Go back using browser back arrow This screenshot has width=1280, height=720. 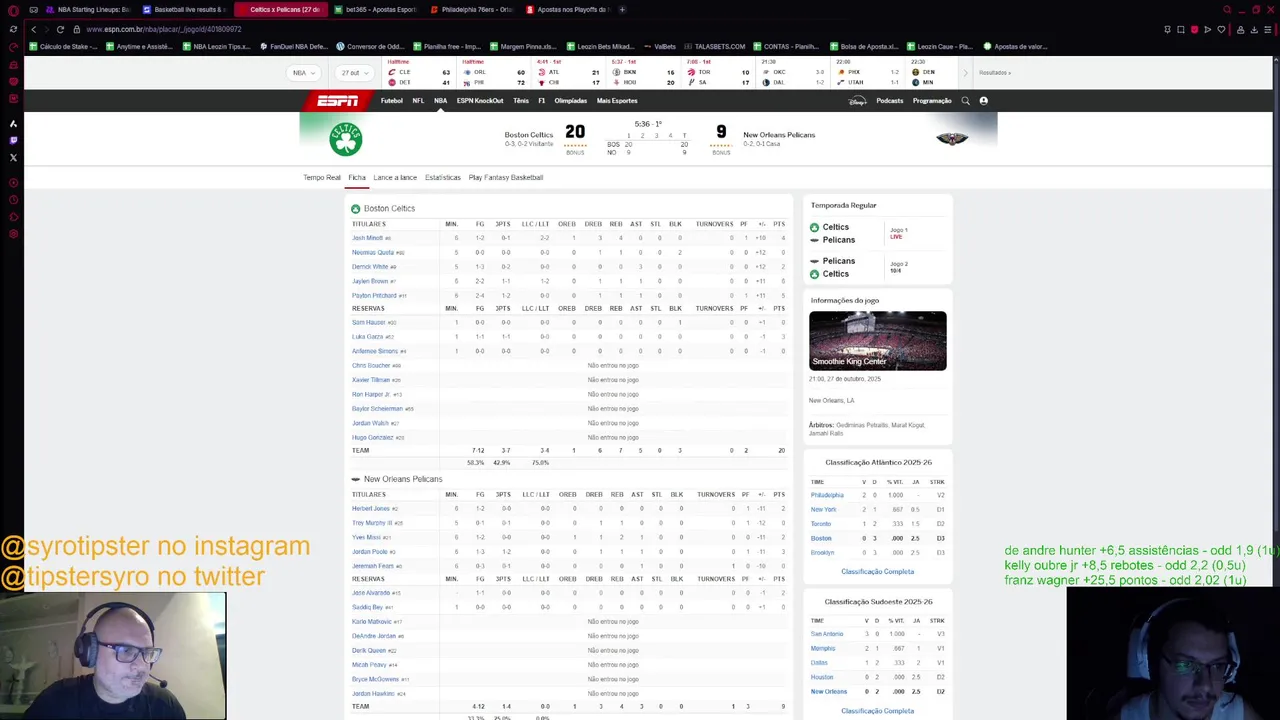(33, 29)
